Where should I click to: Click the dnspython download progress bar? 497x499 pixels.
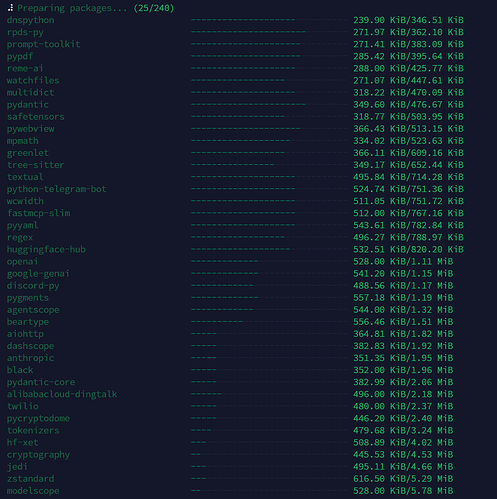pos(269,20)
